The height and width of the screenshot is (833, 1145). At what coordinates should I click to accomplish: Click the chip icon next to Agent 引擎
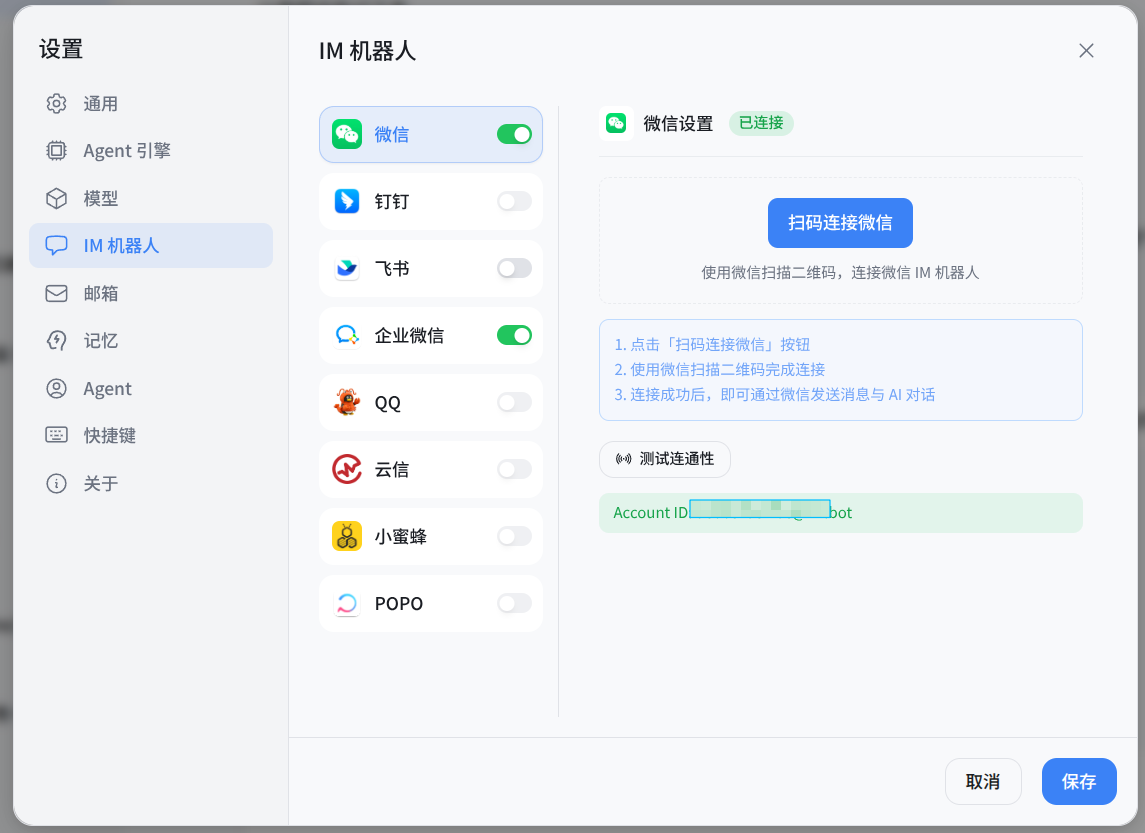click(56, 150)
